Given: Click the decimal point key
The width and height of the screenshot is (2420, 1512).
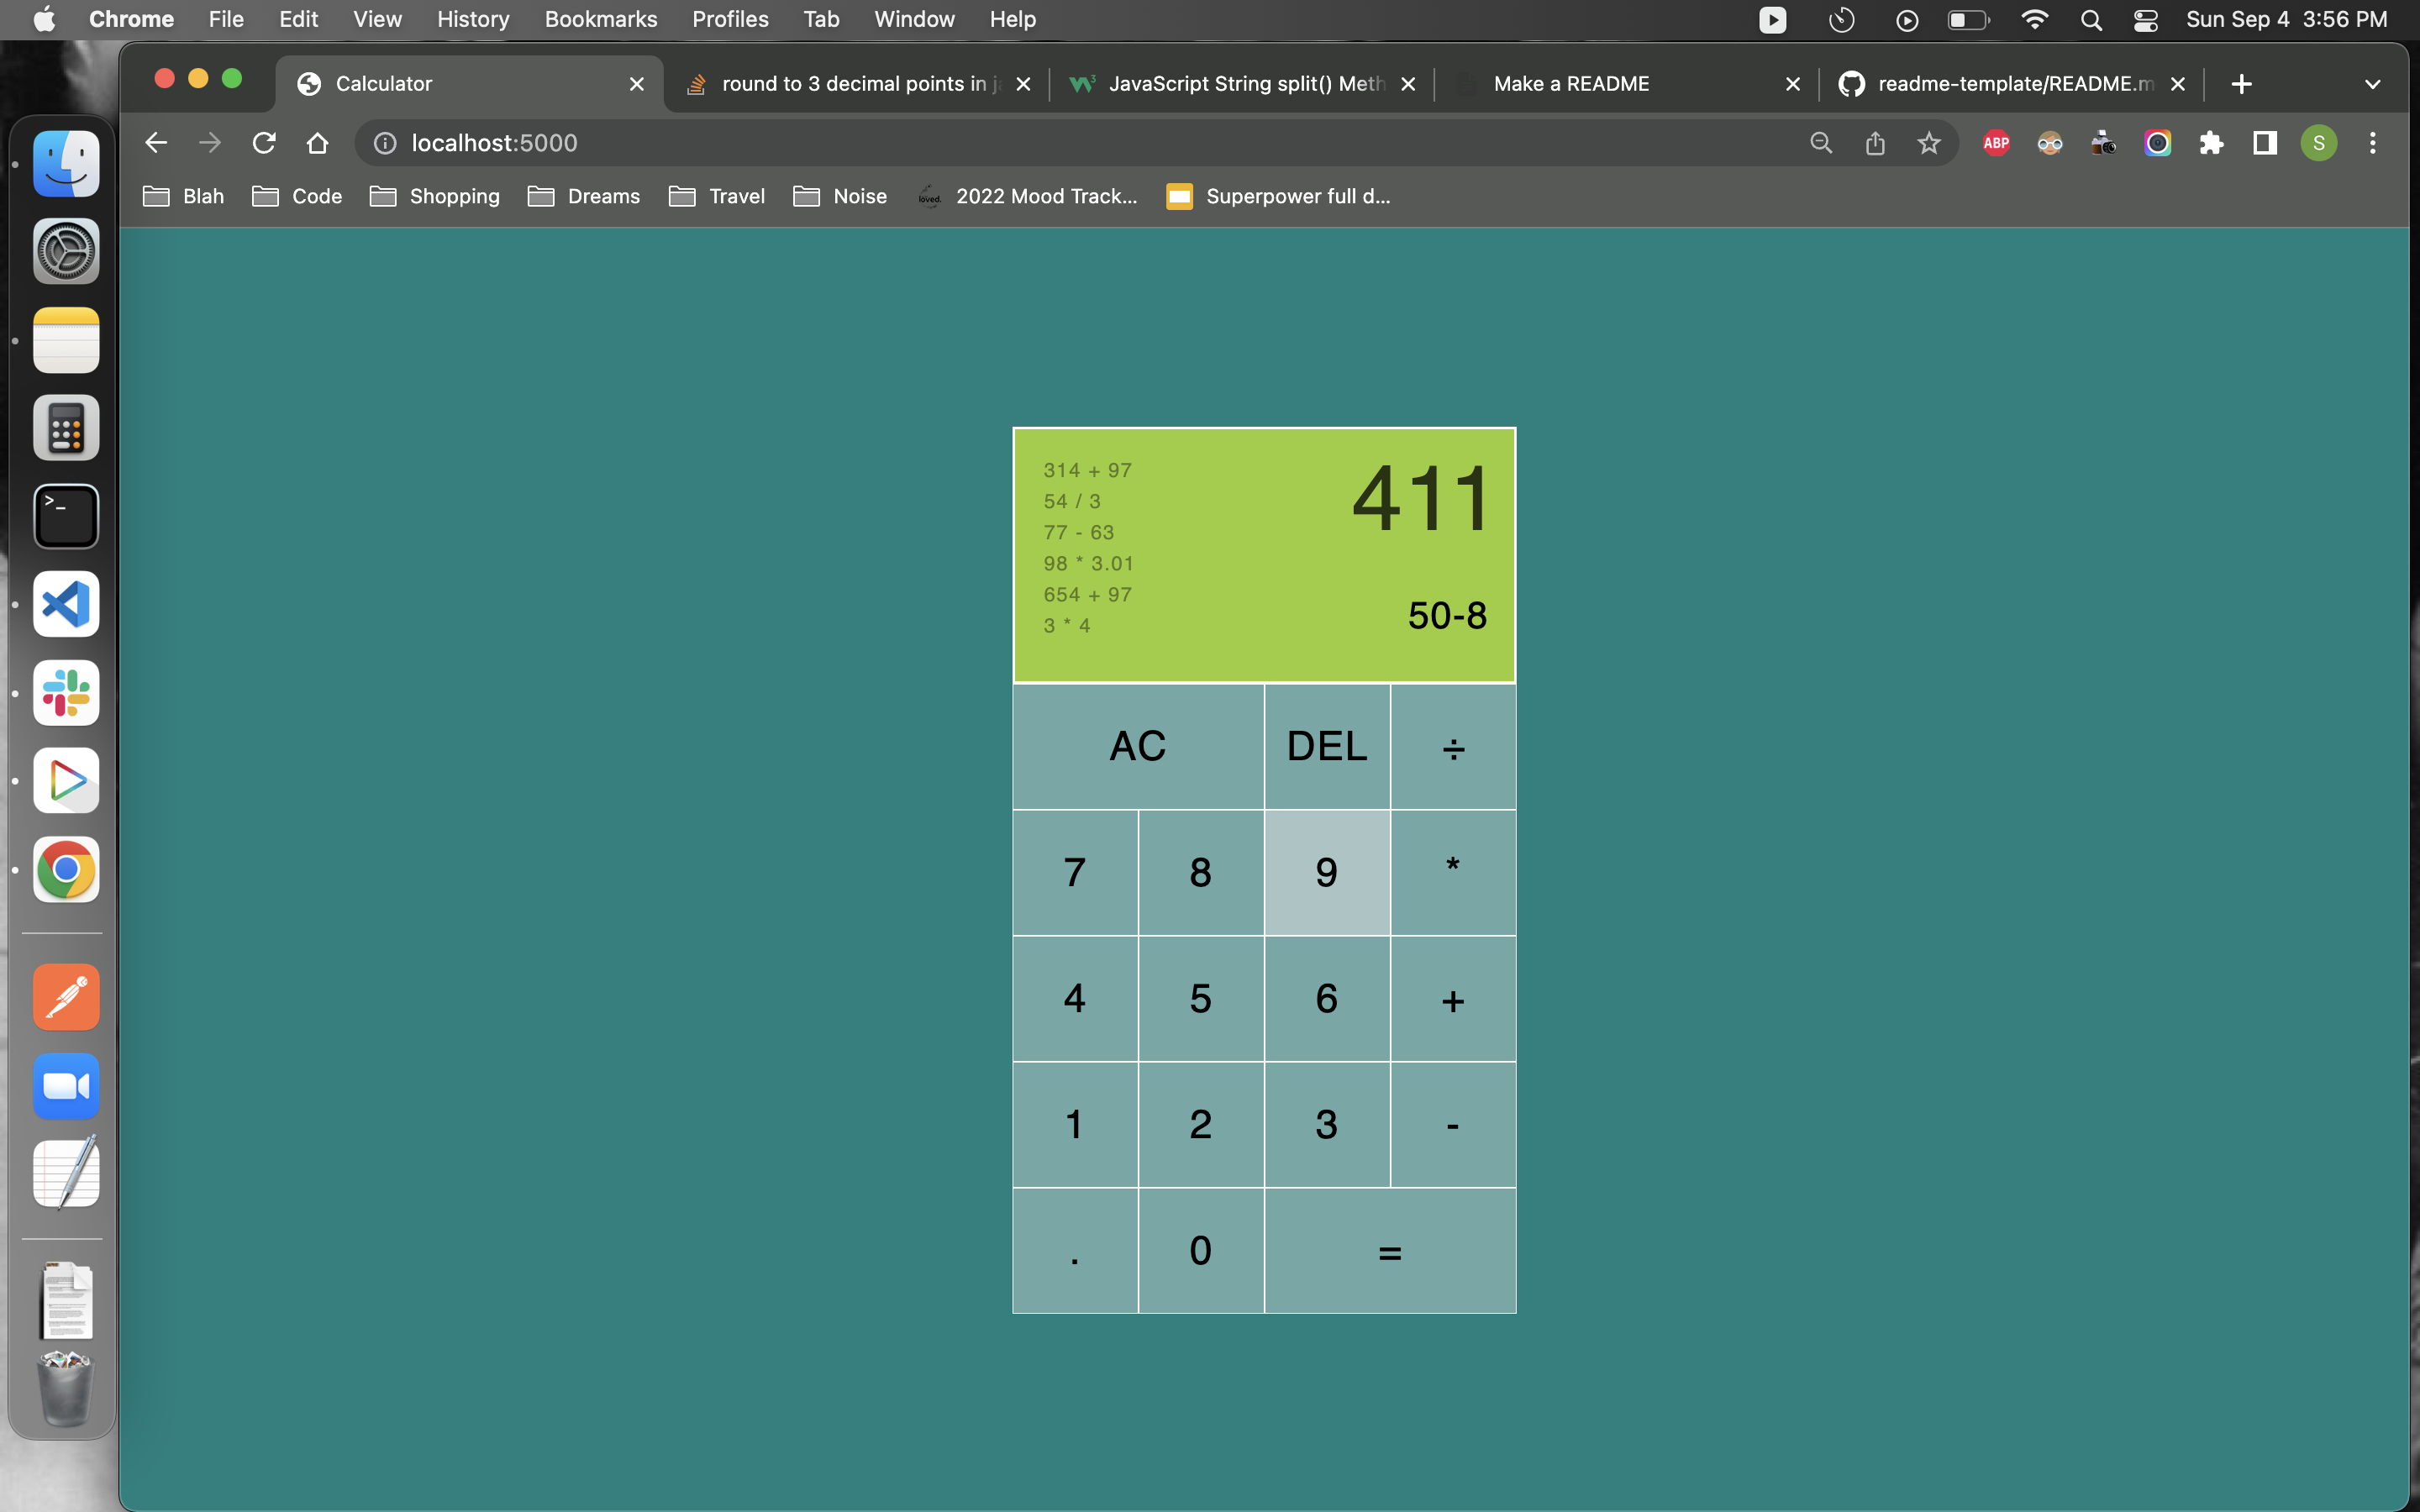Looking at the screenshot, I should (x=1075, y=1251).
